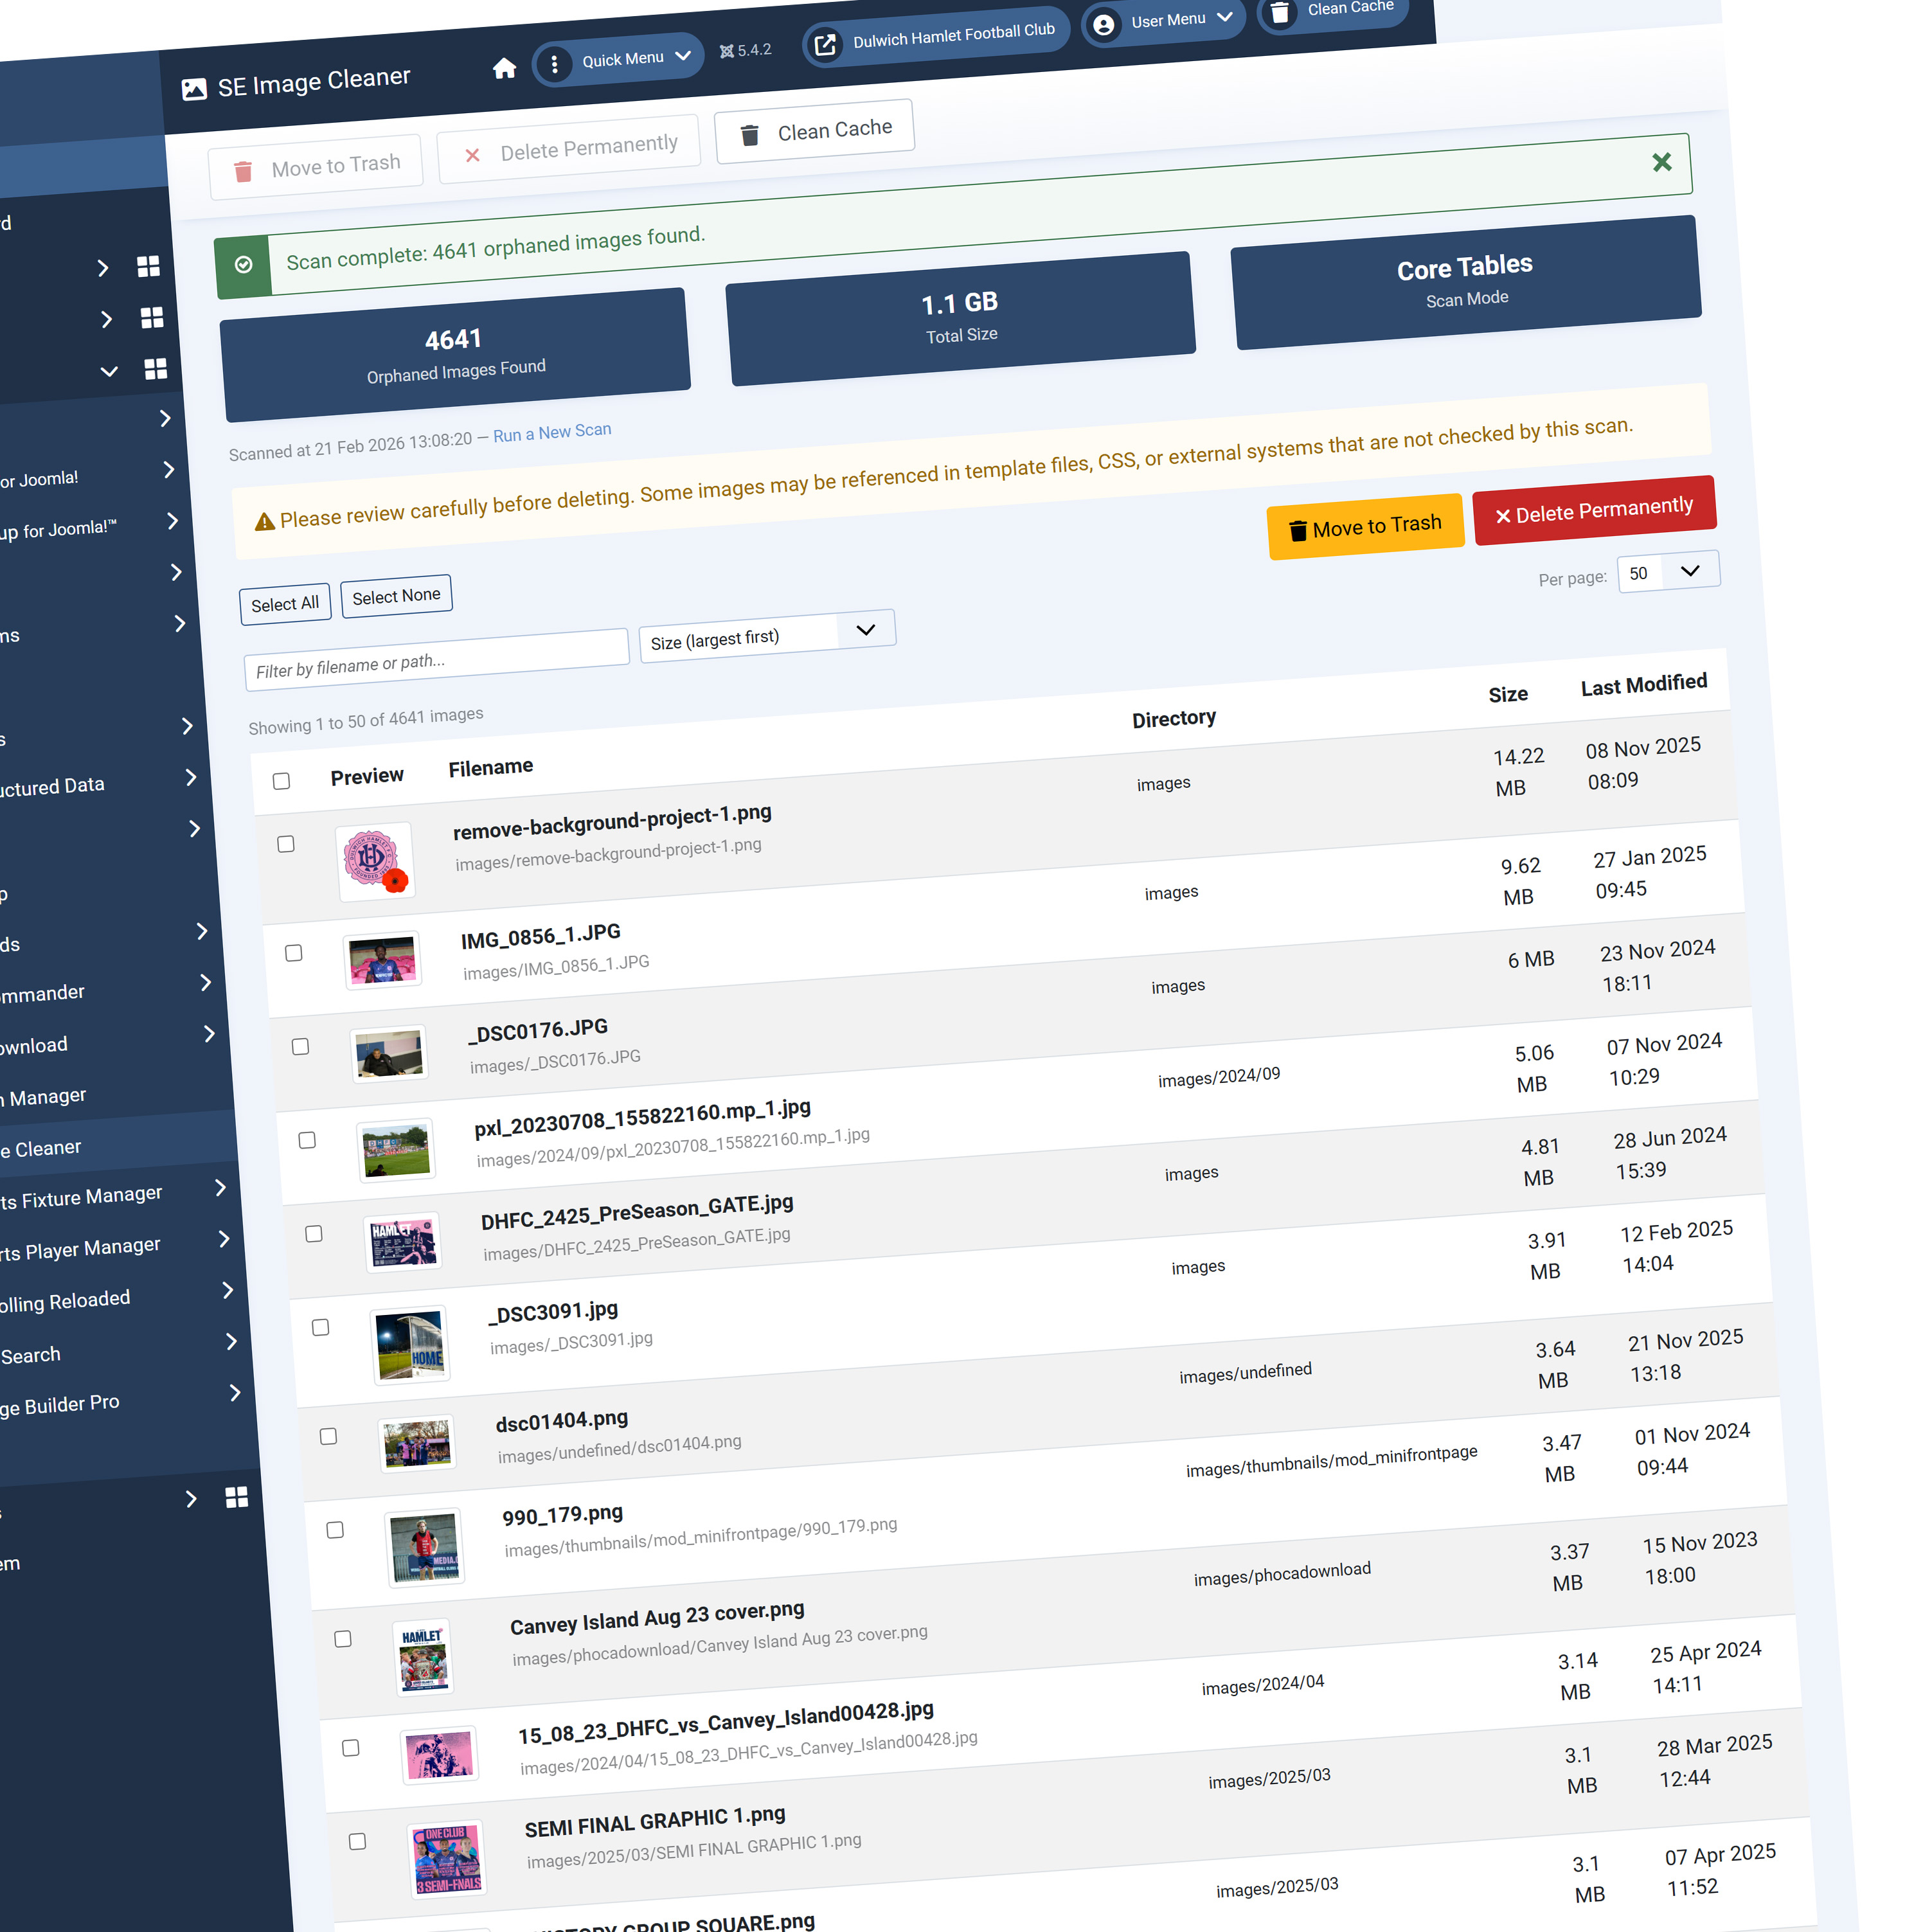Click the Clean Cache trash icon in toolbar
Viewport: 1932px width, 1932px height.
coord(750,135)
